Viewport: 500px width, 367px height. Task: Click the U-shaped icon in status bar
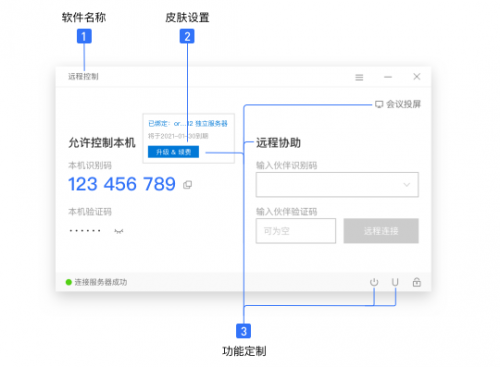point(395,282)
